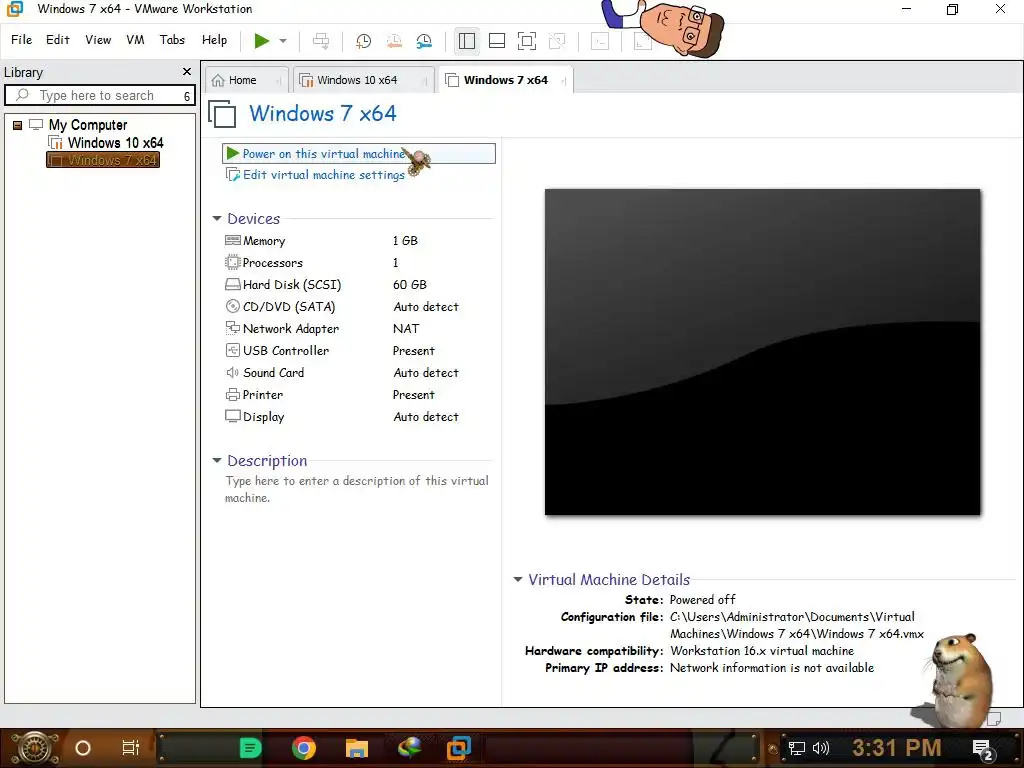The image size is (1024, 768).
Task: Collapse the Devices section
Action: (217, 219)
